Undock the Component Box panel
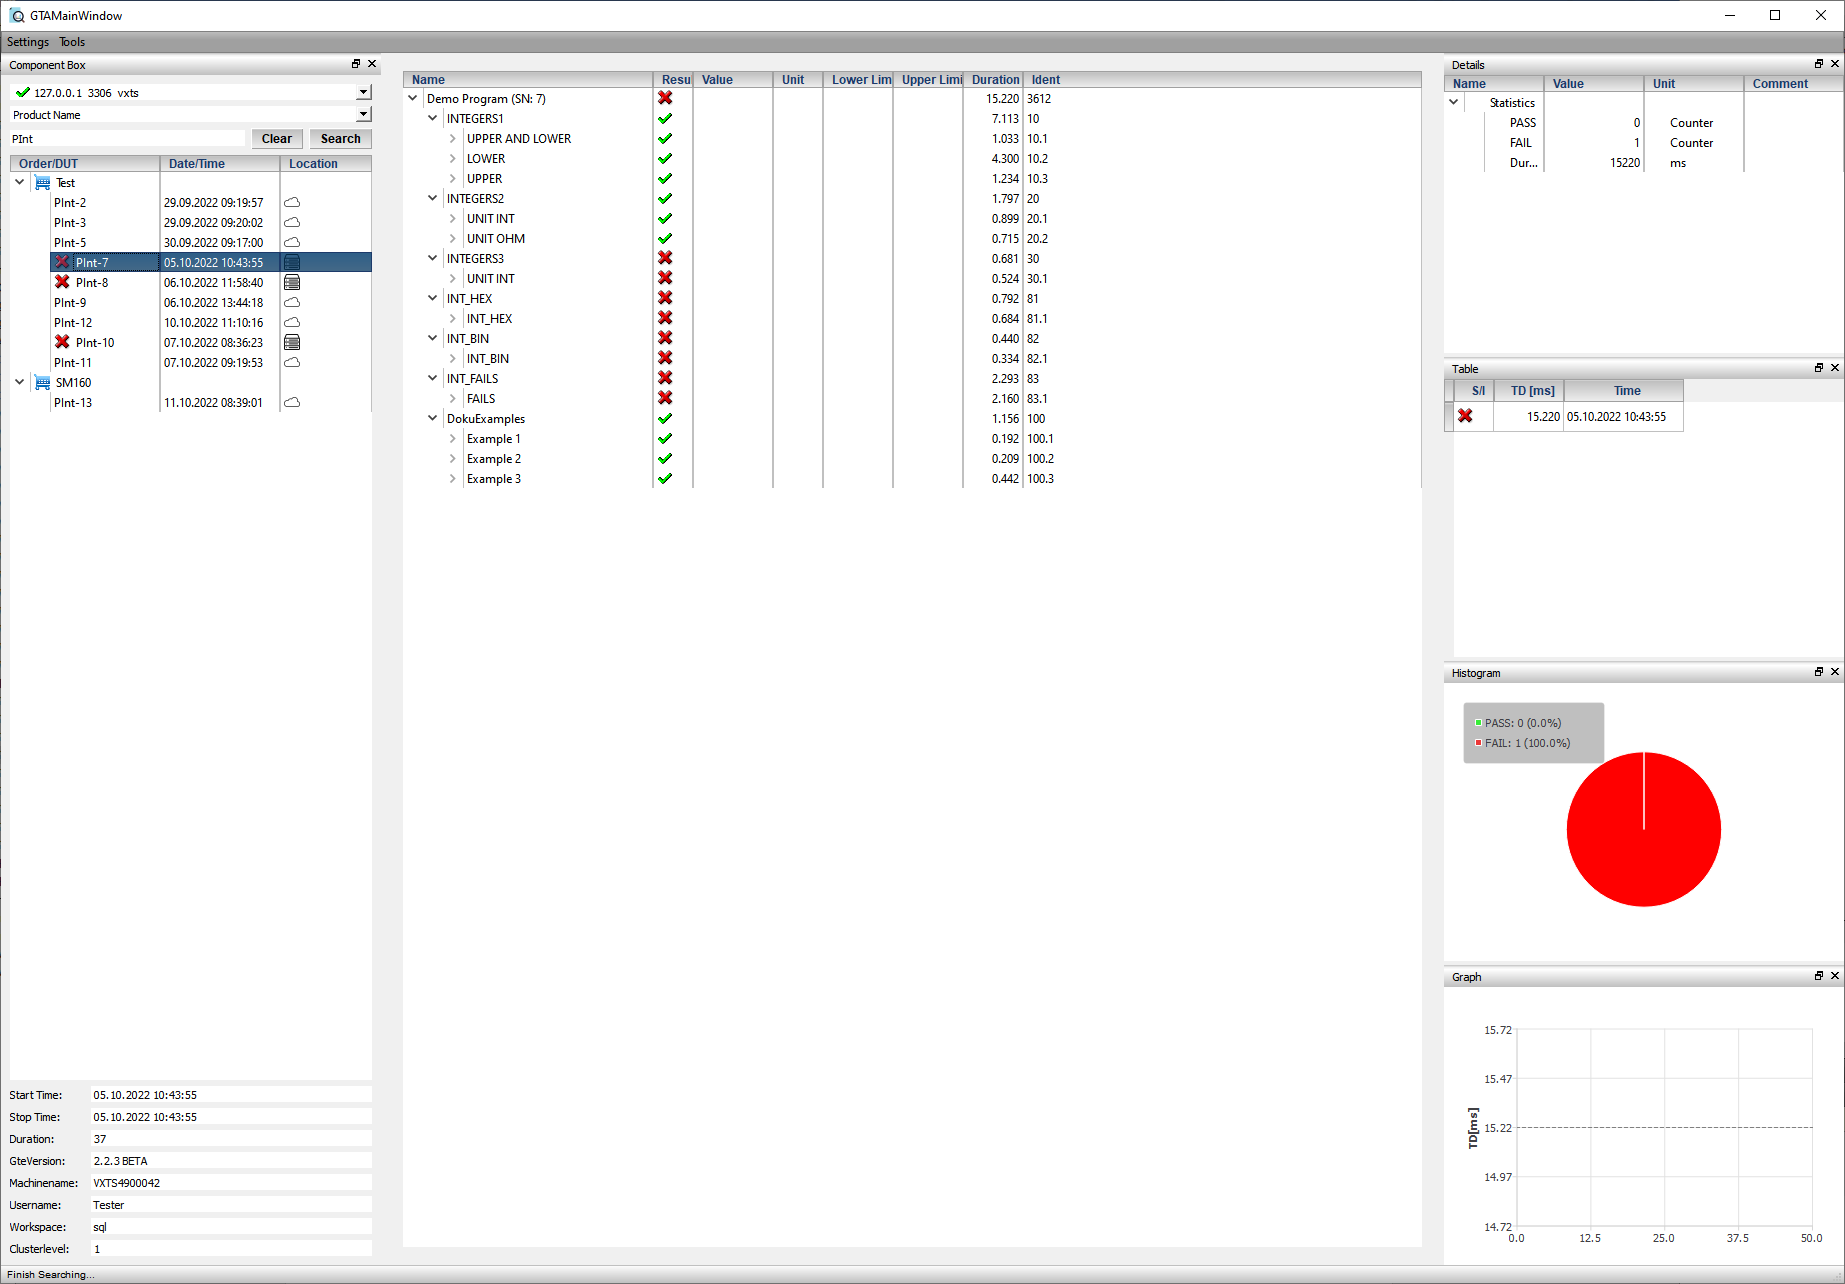 (x=355, y=64)
